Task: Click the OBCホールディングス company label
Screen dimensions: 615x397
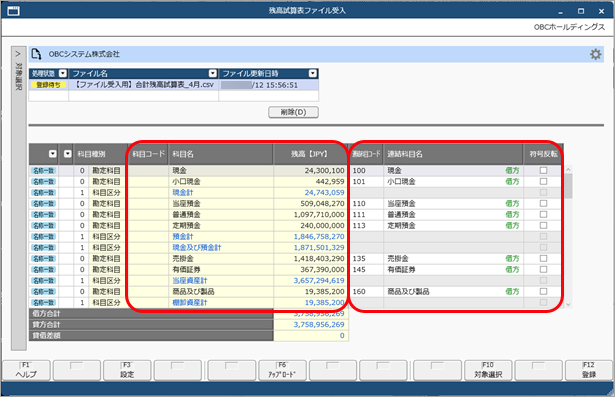Action: click(x=569, y=27)
